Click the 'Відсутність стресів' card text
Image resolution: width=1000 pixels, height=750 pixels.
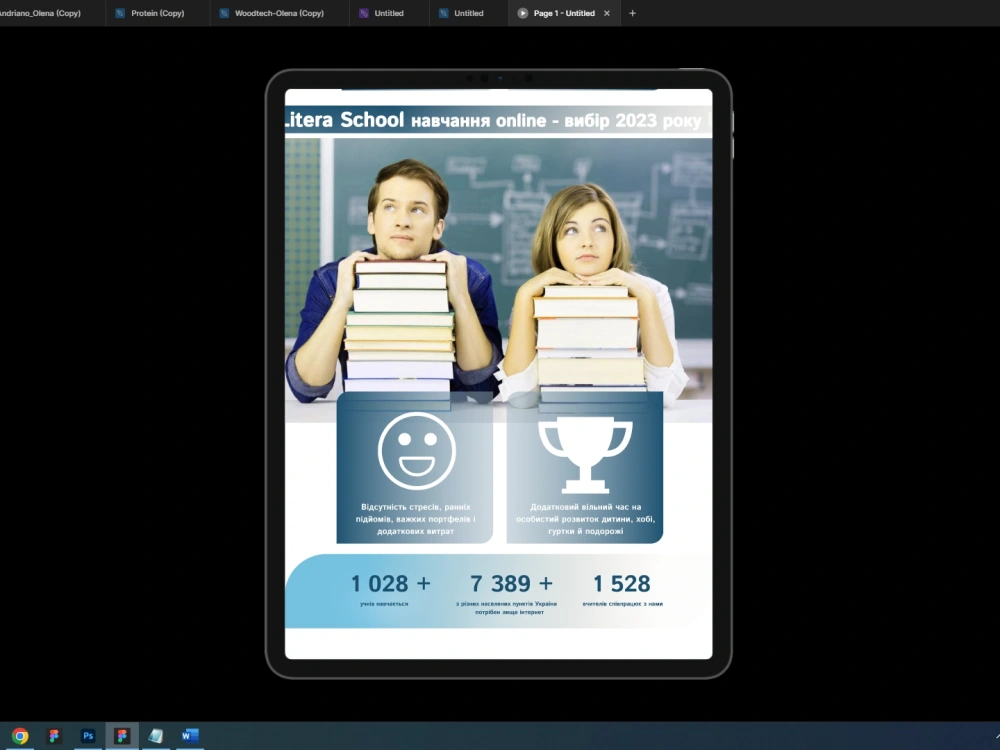coord(415,518)
